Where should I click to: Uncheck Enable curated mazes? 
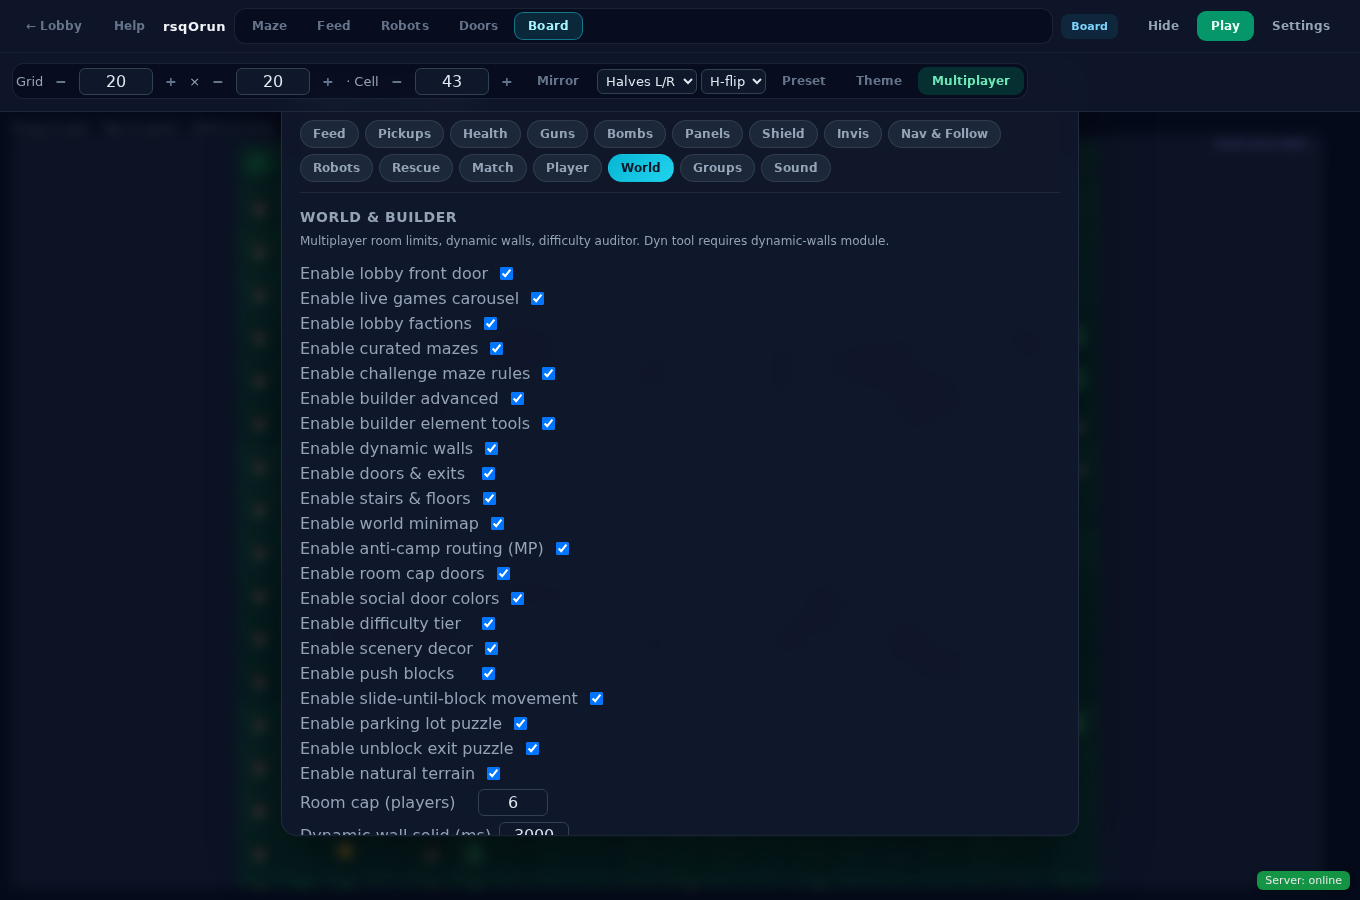point(496,349)
